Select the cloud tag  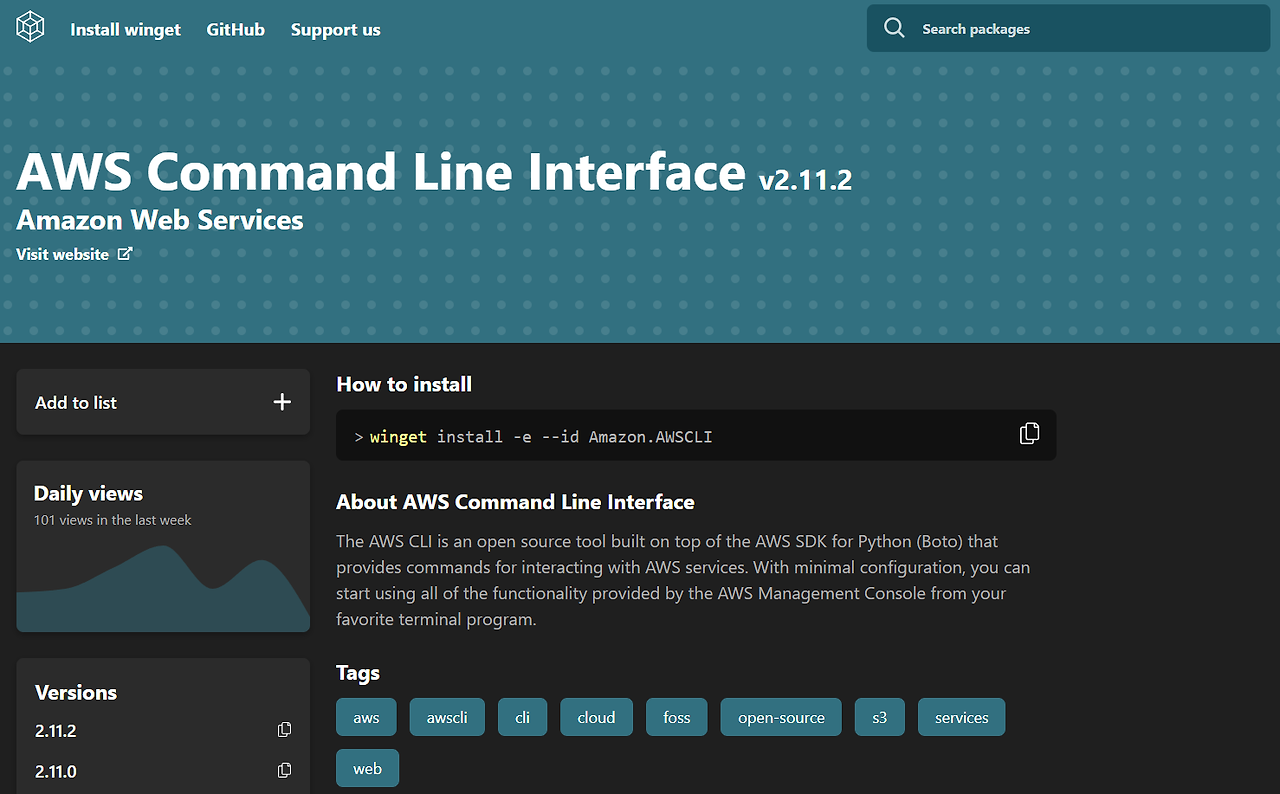click(596, 717)
